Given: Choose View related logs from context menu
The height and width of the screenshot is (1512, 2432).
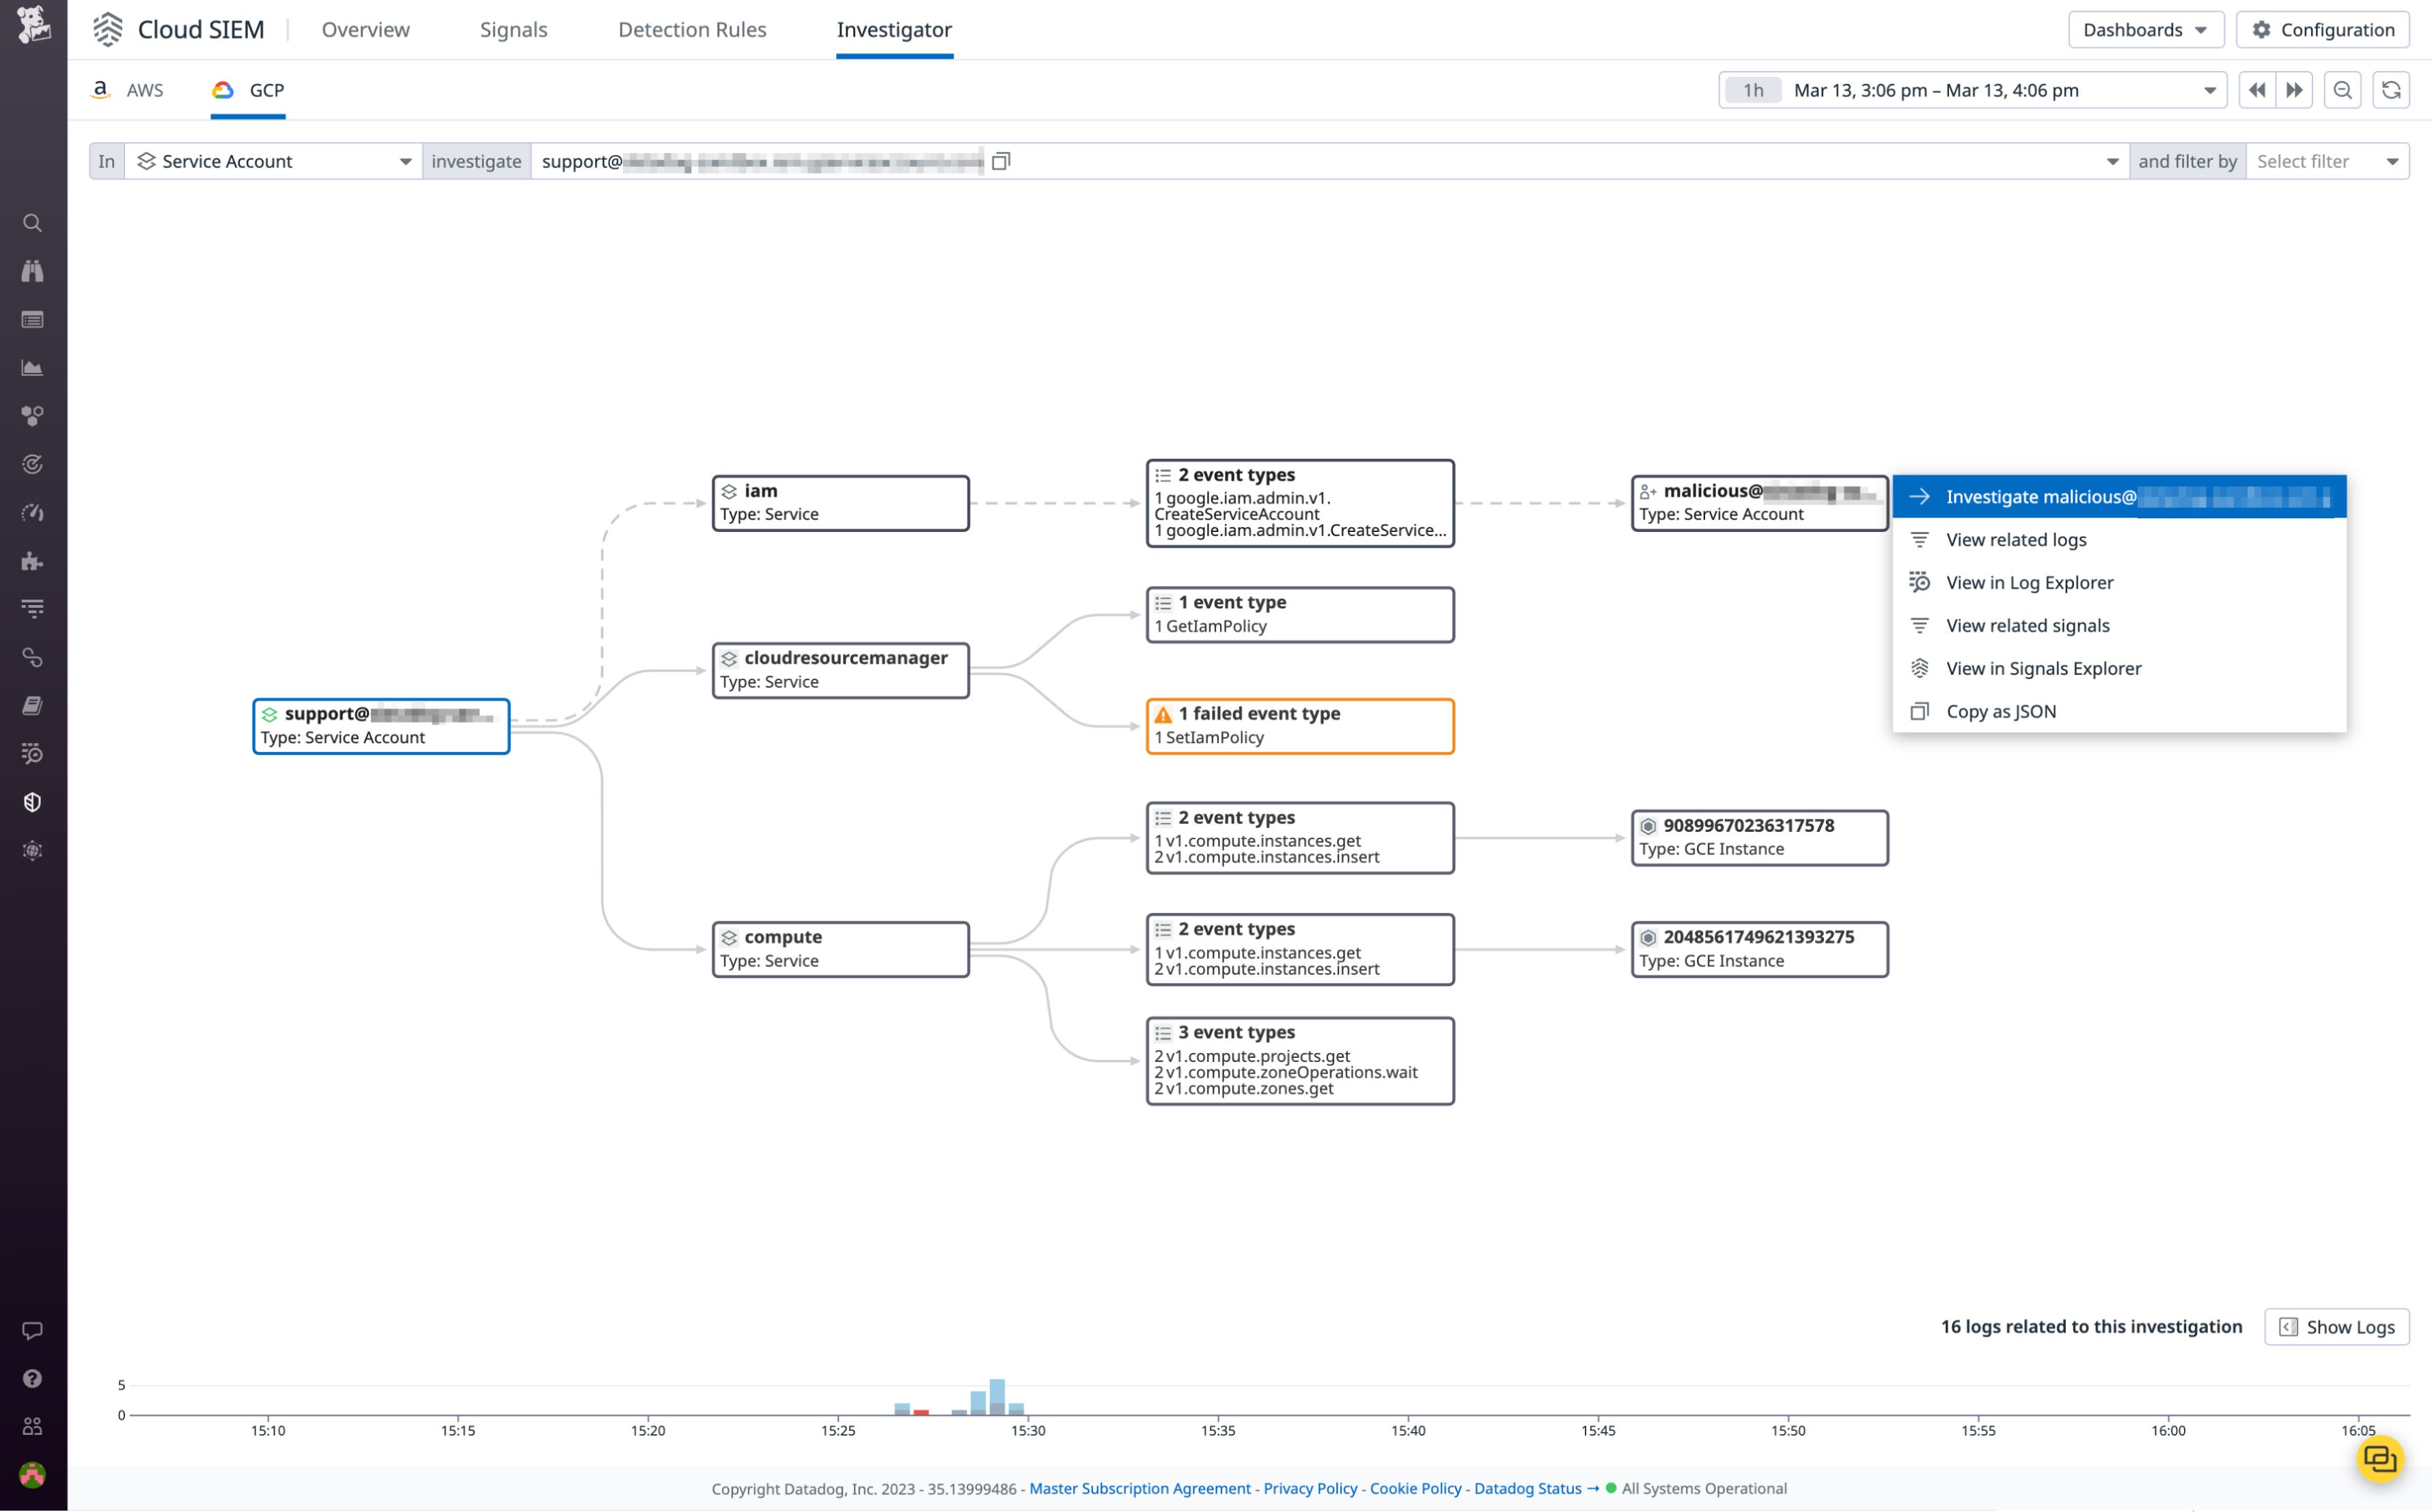Looking at the screenshot, I should pyautogui.click(x=2015, y=539).
